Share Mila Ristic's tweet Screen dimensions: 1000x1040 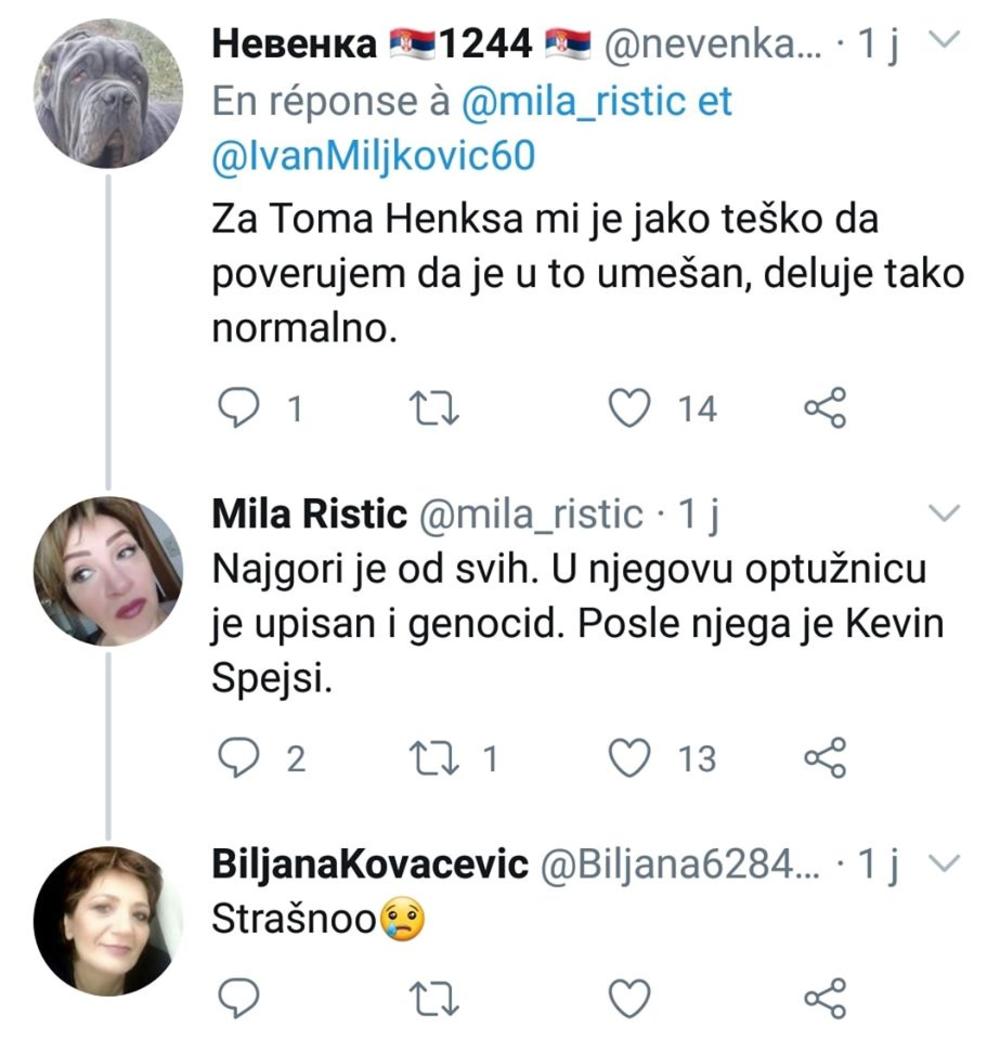(825, 759)
